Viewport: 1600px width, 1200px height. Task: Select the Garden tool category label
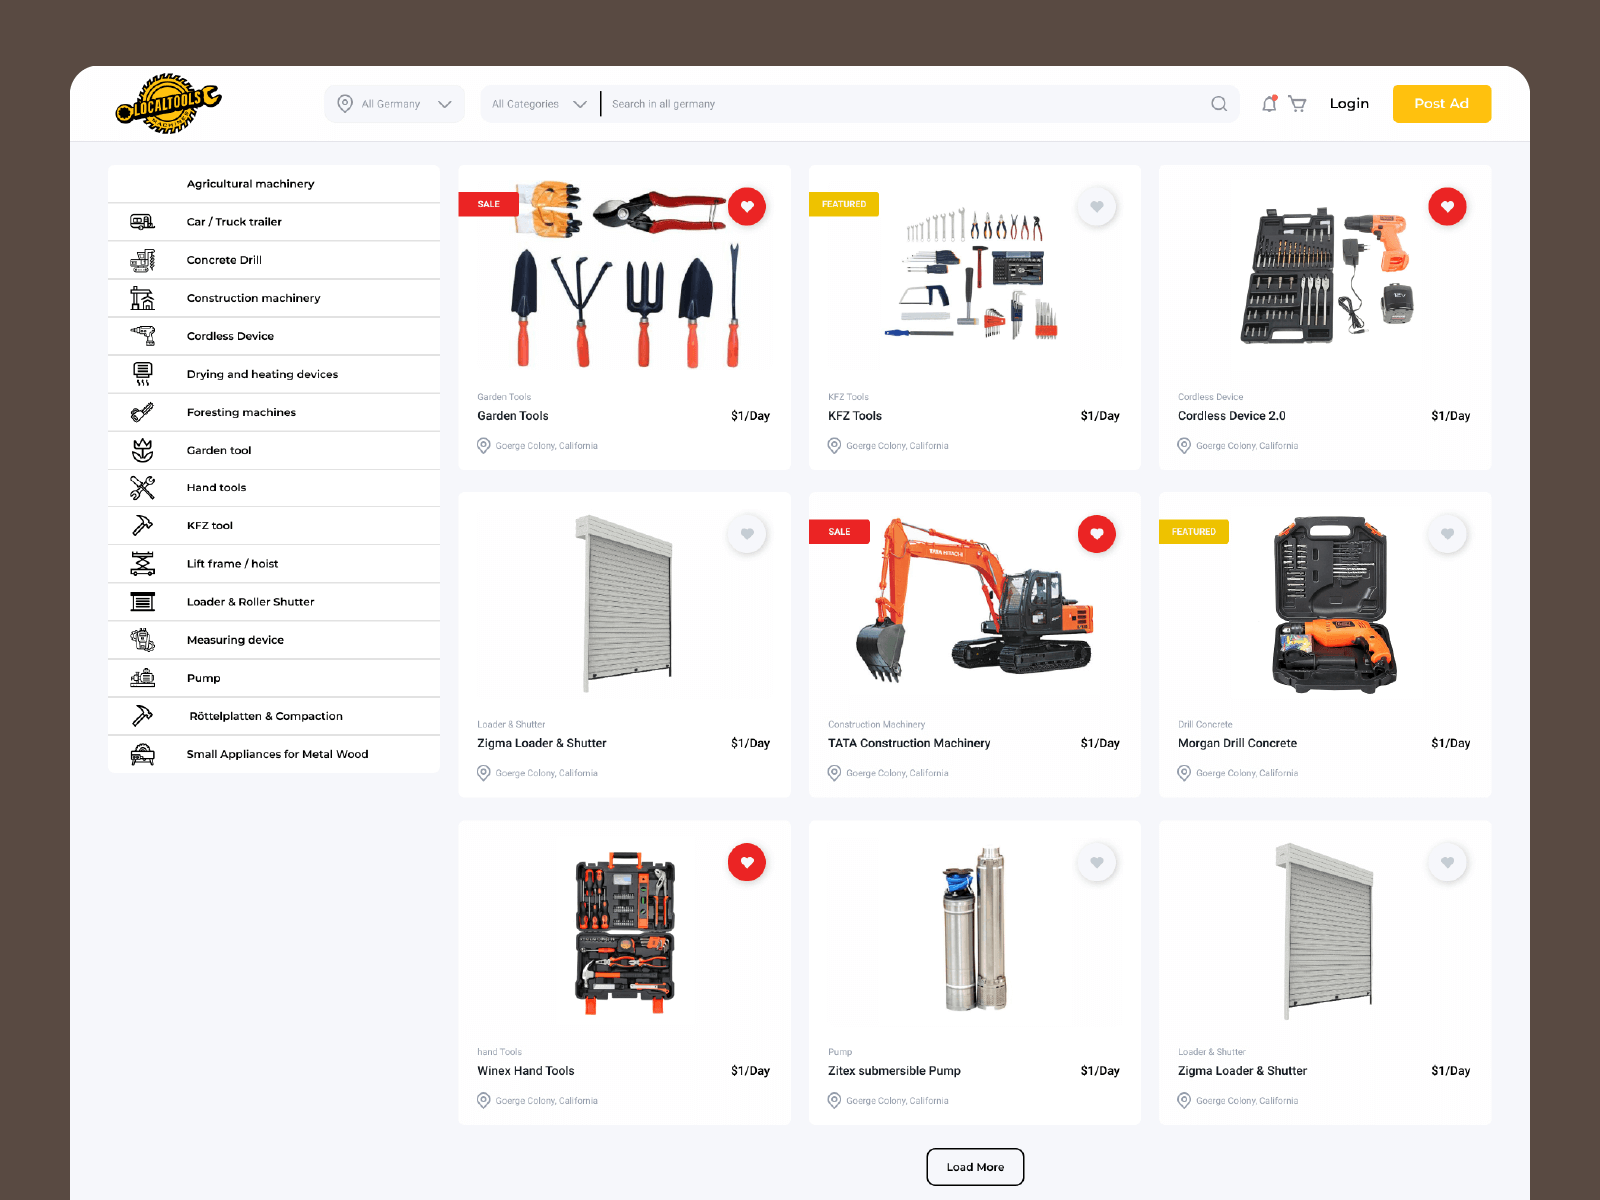pyautogui.click(x=219, y=450)
